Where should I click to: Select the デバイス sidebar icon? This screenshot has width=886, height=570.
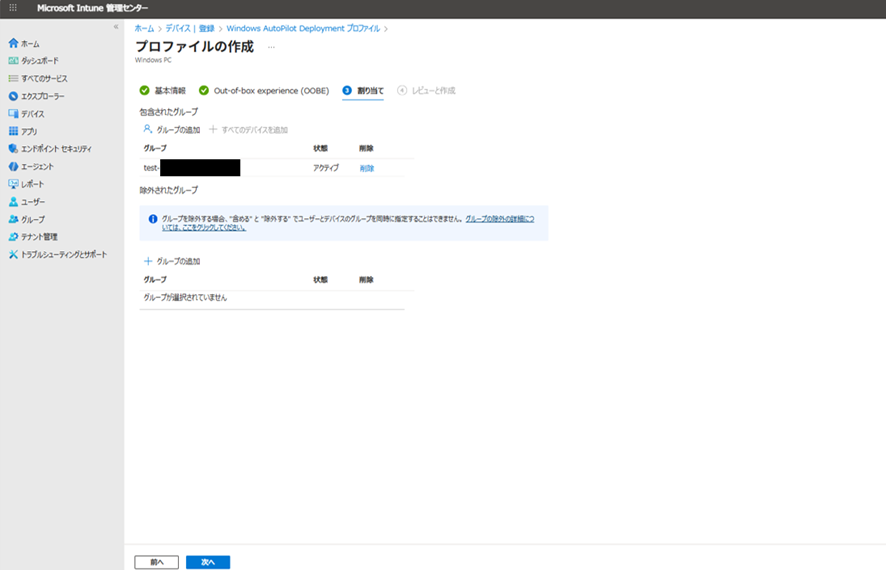pyautogui.click(x=13, y=114)
